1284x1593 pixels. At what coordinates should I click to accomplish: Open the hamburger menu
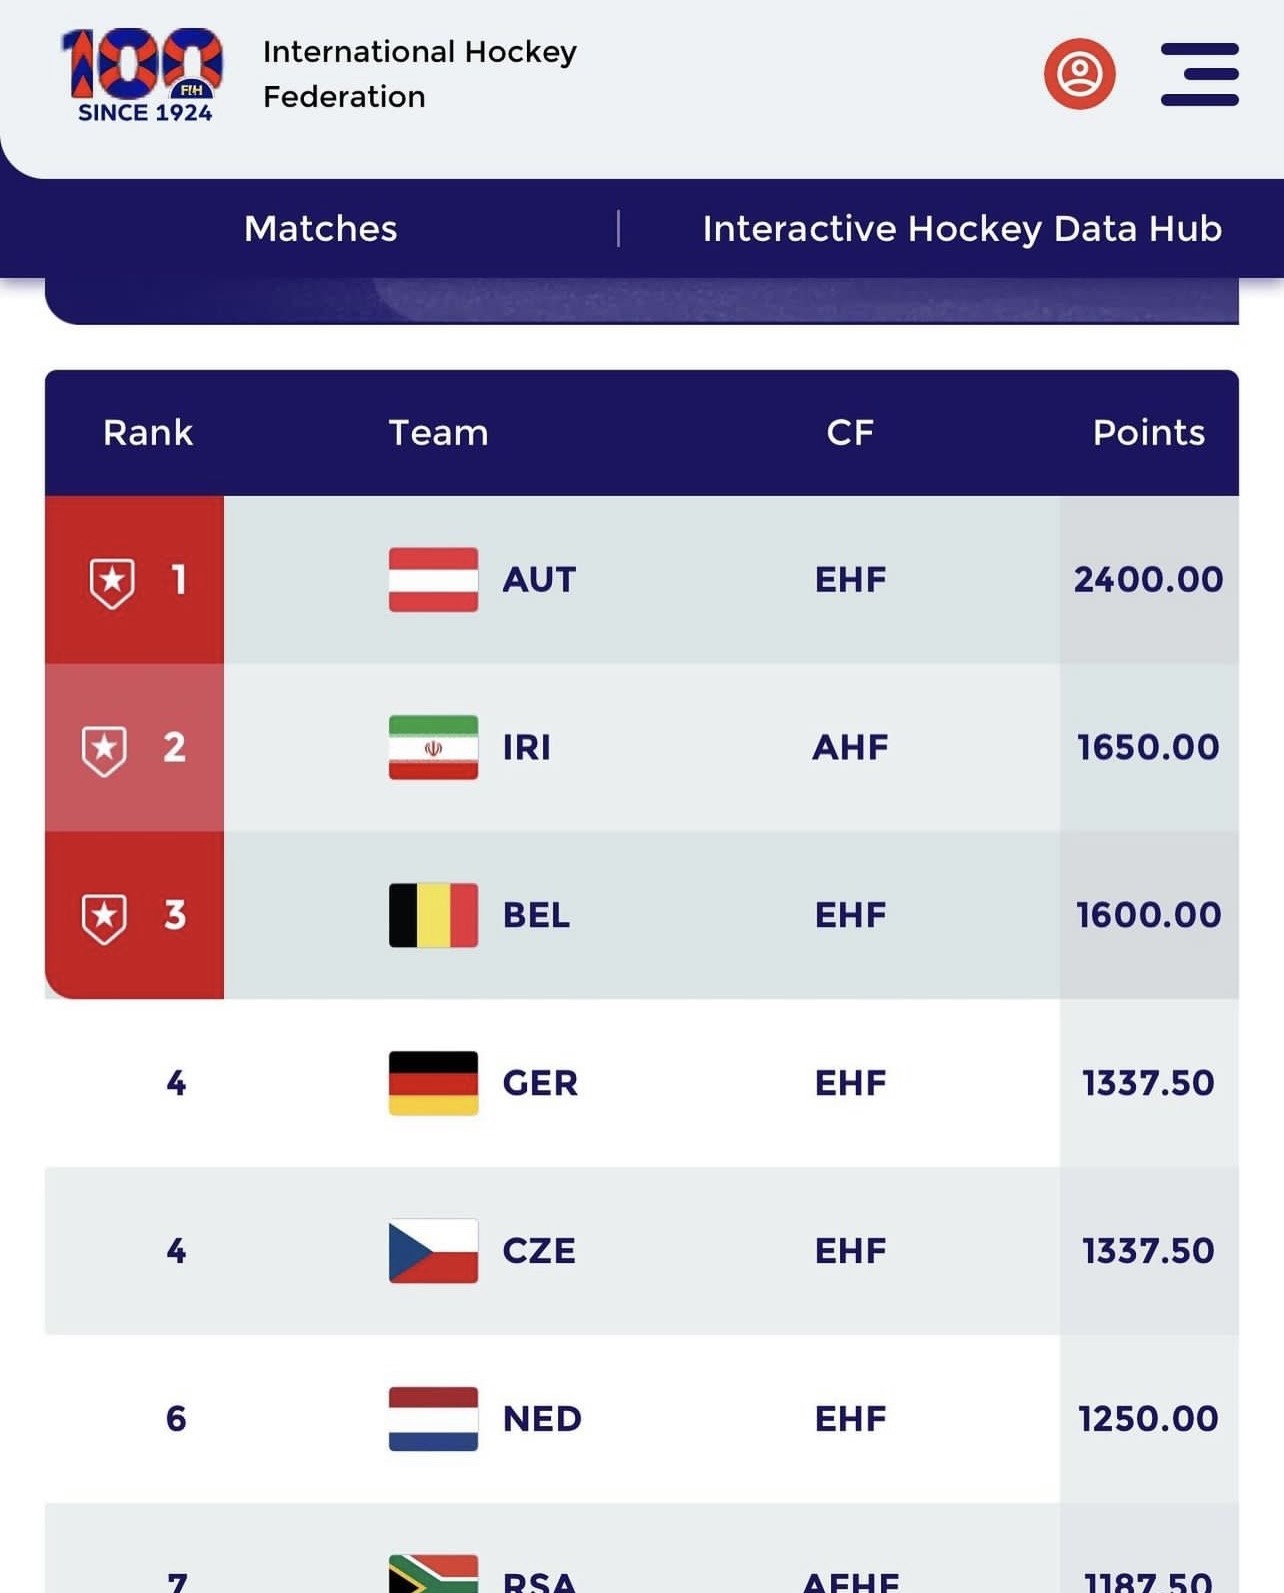coord(1199,74)
